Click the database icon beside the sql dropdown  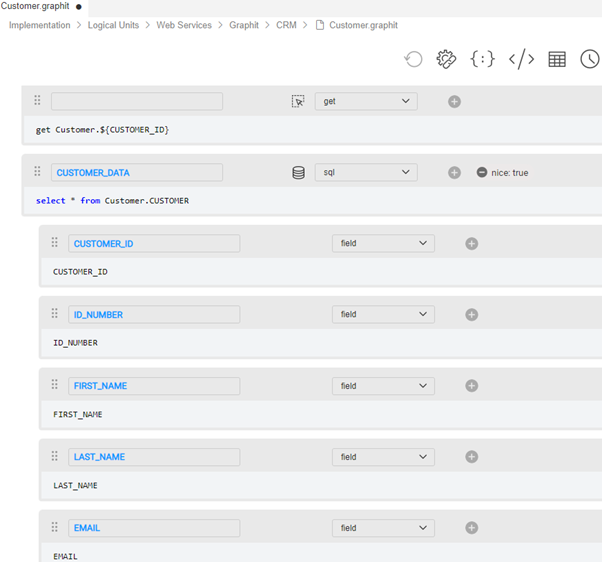tap(298, 173)
